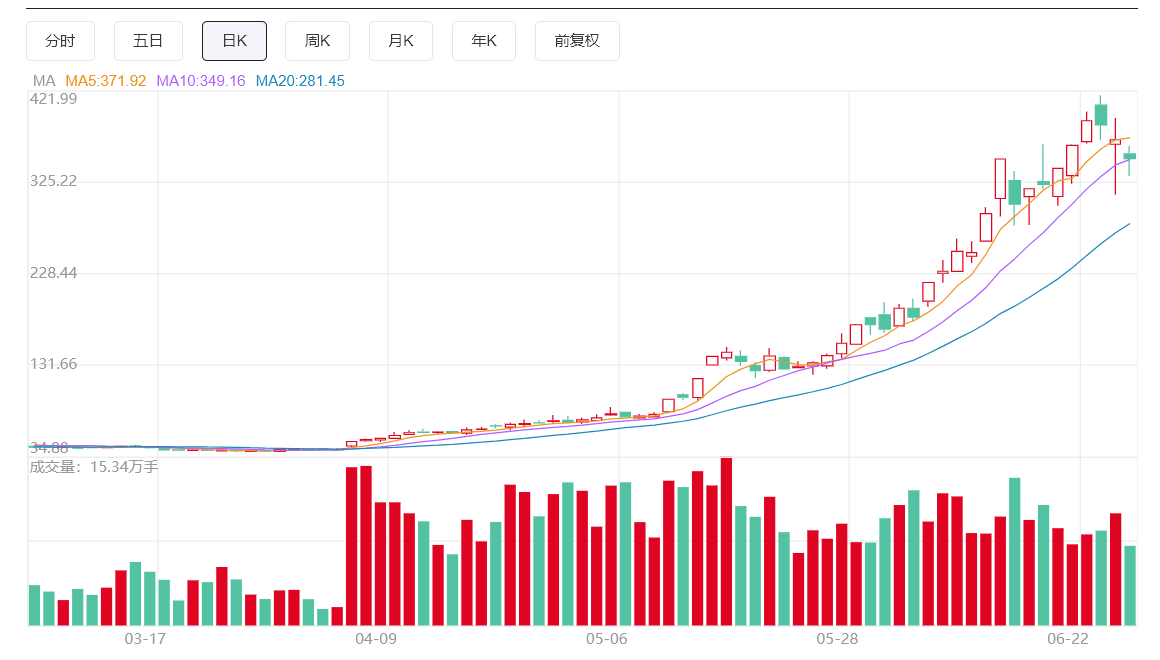Screen dimensions: 1160x660
Task: Open the 前复权 adjustment option
Action: pyautogui.click(x=577, y=41)
